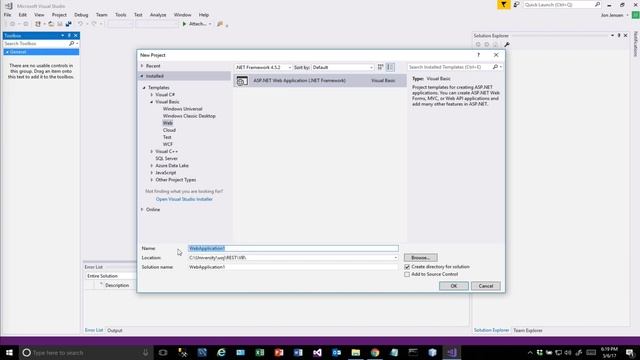Screen dimensions: 640x360
Task: Expand the Visual C++ templates node
Action: tap(152, 151)
